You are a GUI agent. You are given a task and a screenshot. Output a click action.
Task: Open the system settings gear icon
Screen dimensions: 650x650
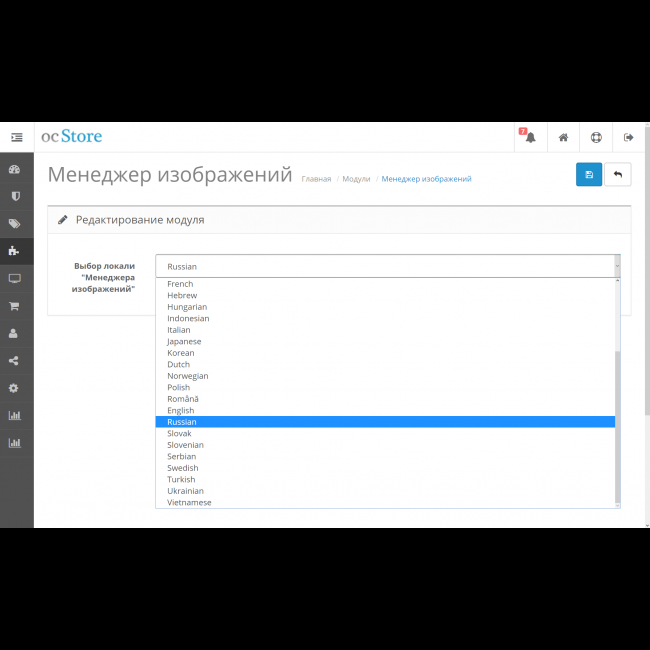(16, 388)
